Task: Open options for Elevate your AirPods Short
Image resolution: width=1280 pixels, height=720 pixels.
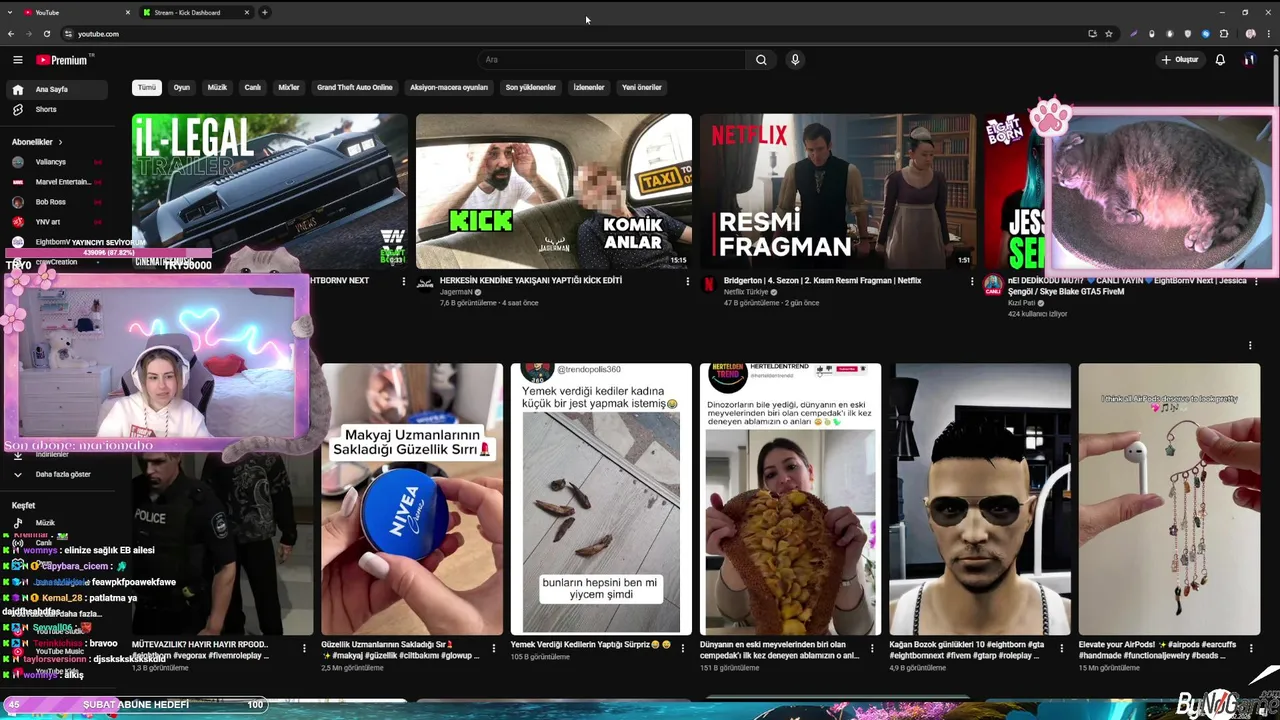Action: (1251, 649)
